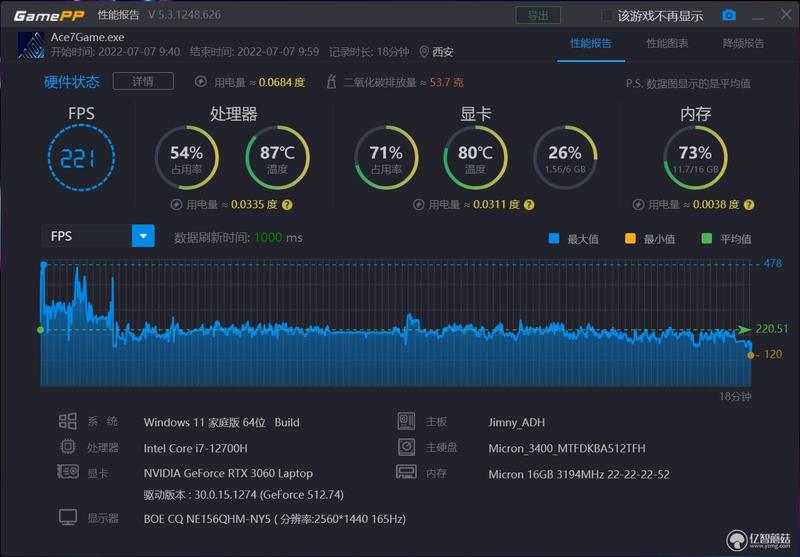Switch to the 性能报告 tab
Screen dimensions: 800x557
(x=591, y=43)
